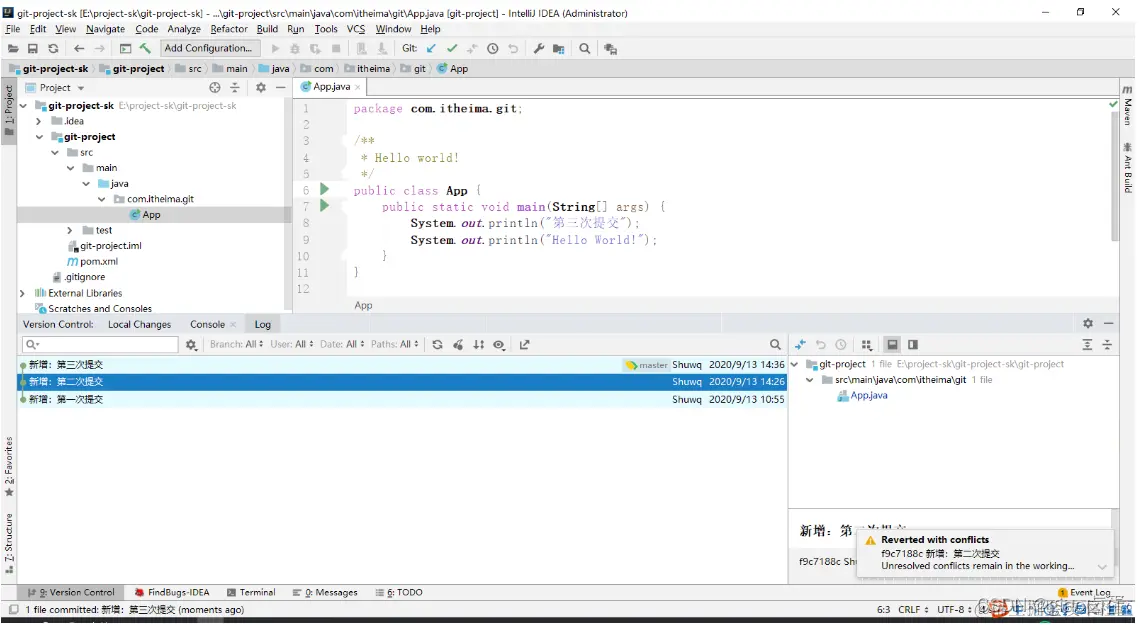Viewport: 1140px width, 625px height.
Task: Toggle the eye view-options icon in log
Action: coord(499,345)
